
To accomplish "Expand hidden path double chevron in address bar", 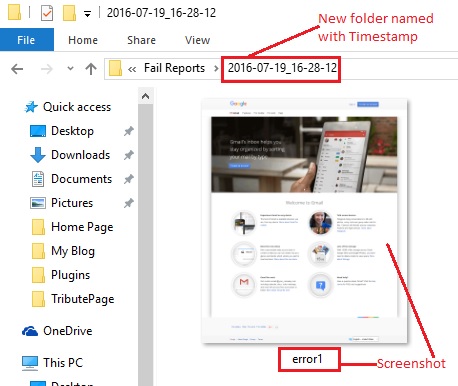I will coord(132,69).
